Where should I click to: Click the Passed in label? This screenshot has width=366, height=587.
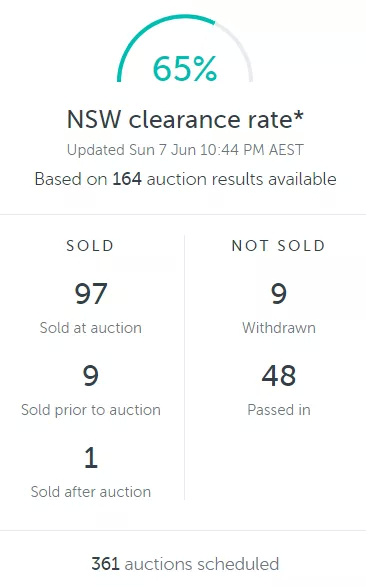click(x=279, y=410)
